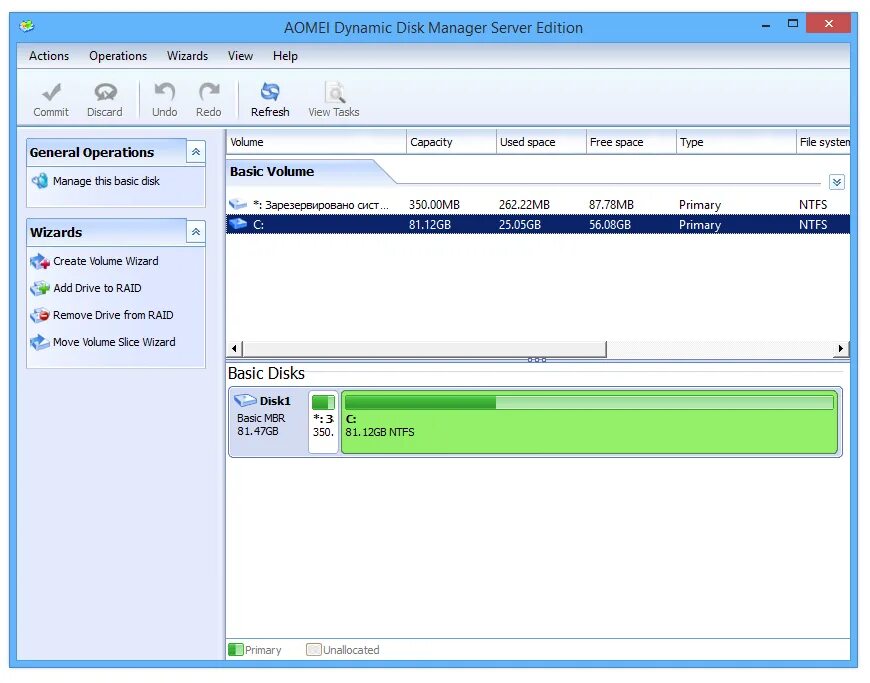Click the C: volume drive icon in list

tap(237, 224)
